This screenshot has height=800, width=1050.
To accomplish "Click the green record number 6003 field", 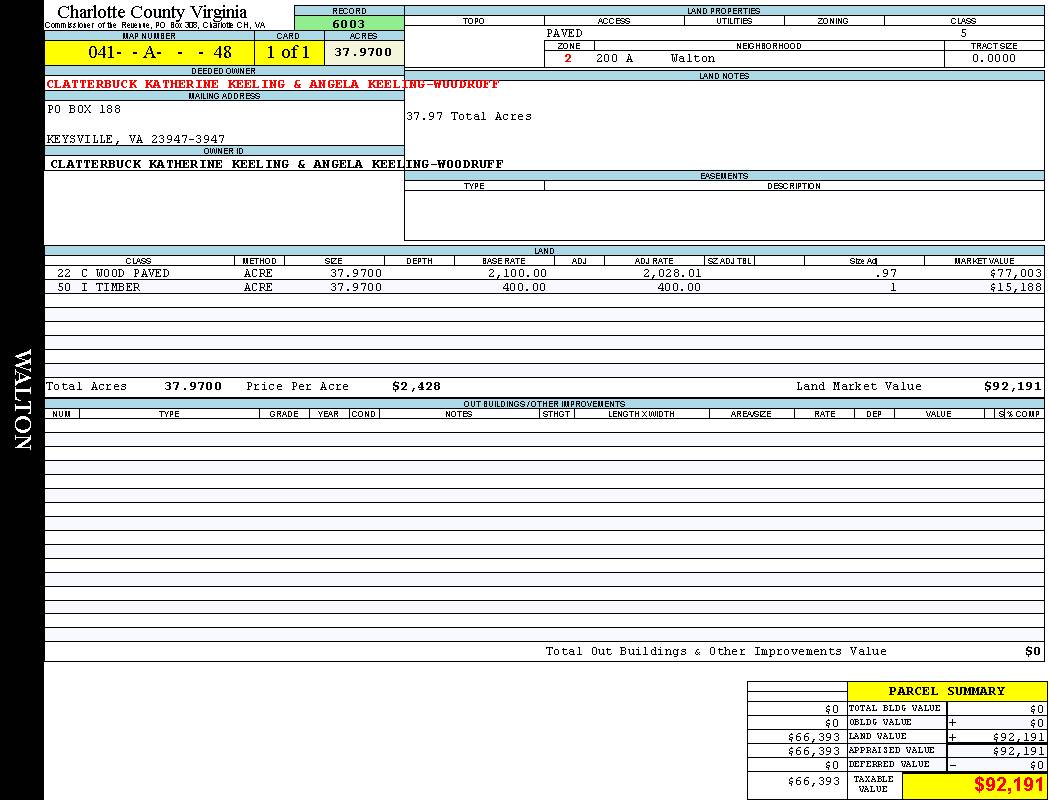I will pyautogui.click(x=349, y=24).
